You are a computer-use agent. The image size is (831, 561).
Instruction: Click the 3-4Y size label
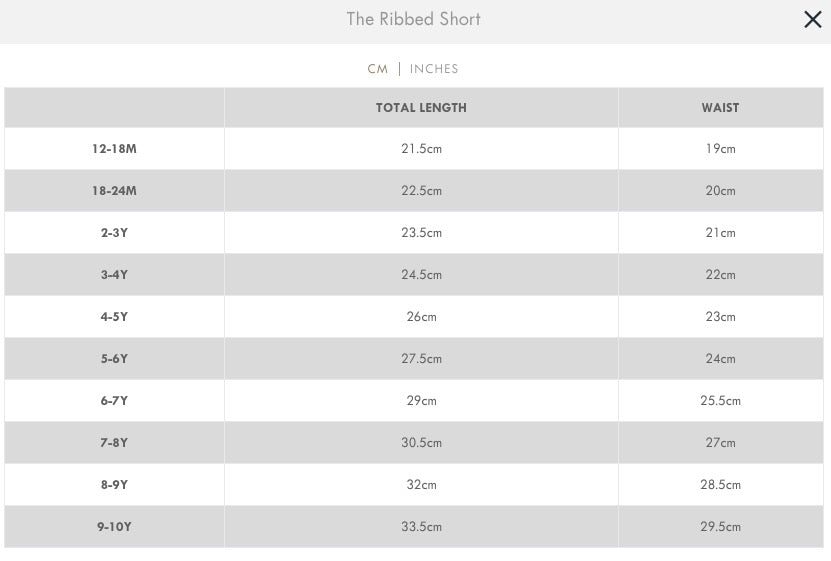click(114, 275)
